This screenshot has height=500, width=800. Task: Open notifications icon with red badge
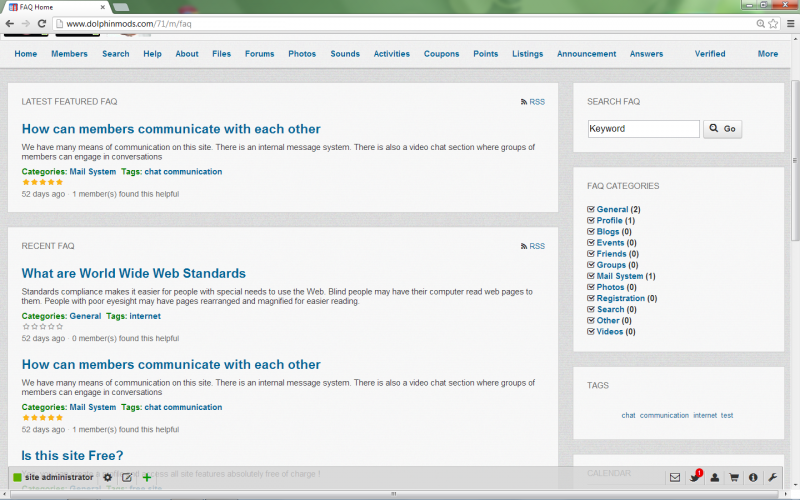[695, 477]
